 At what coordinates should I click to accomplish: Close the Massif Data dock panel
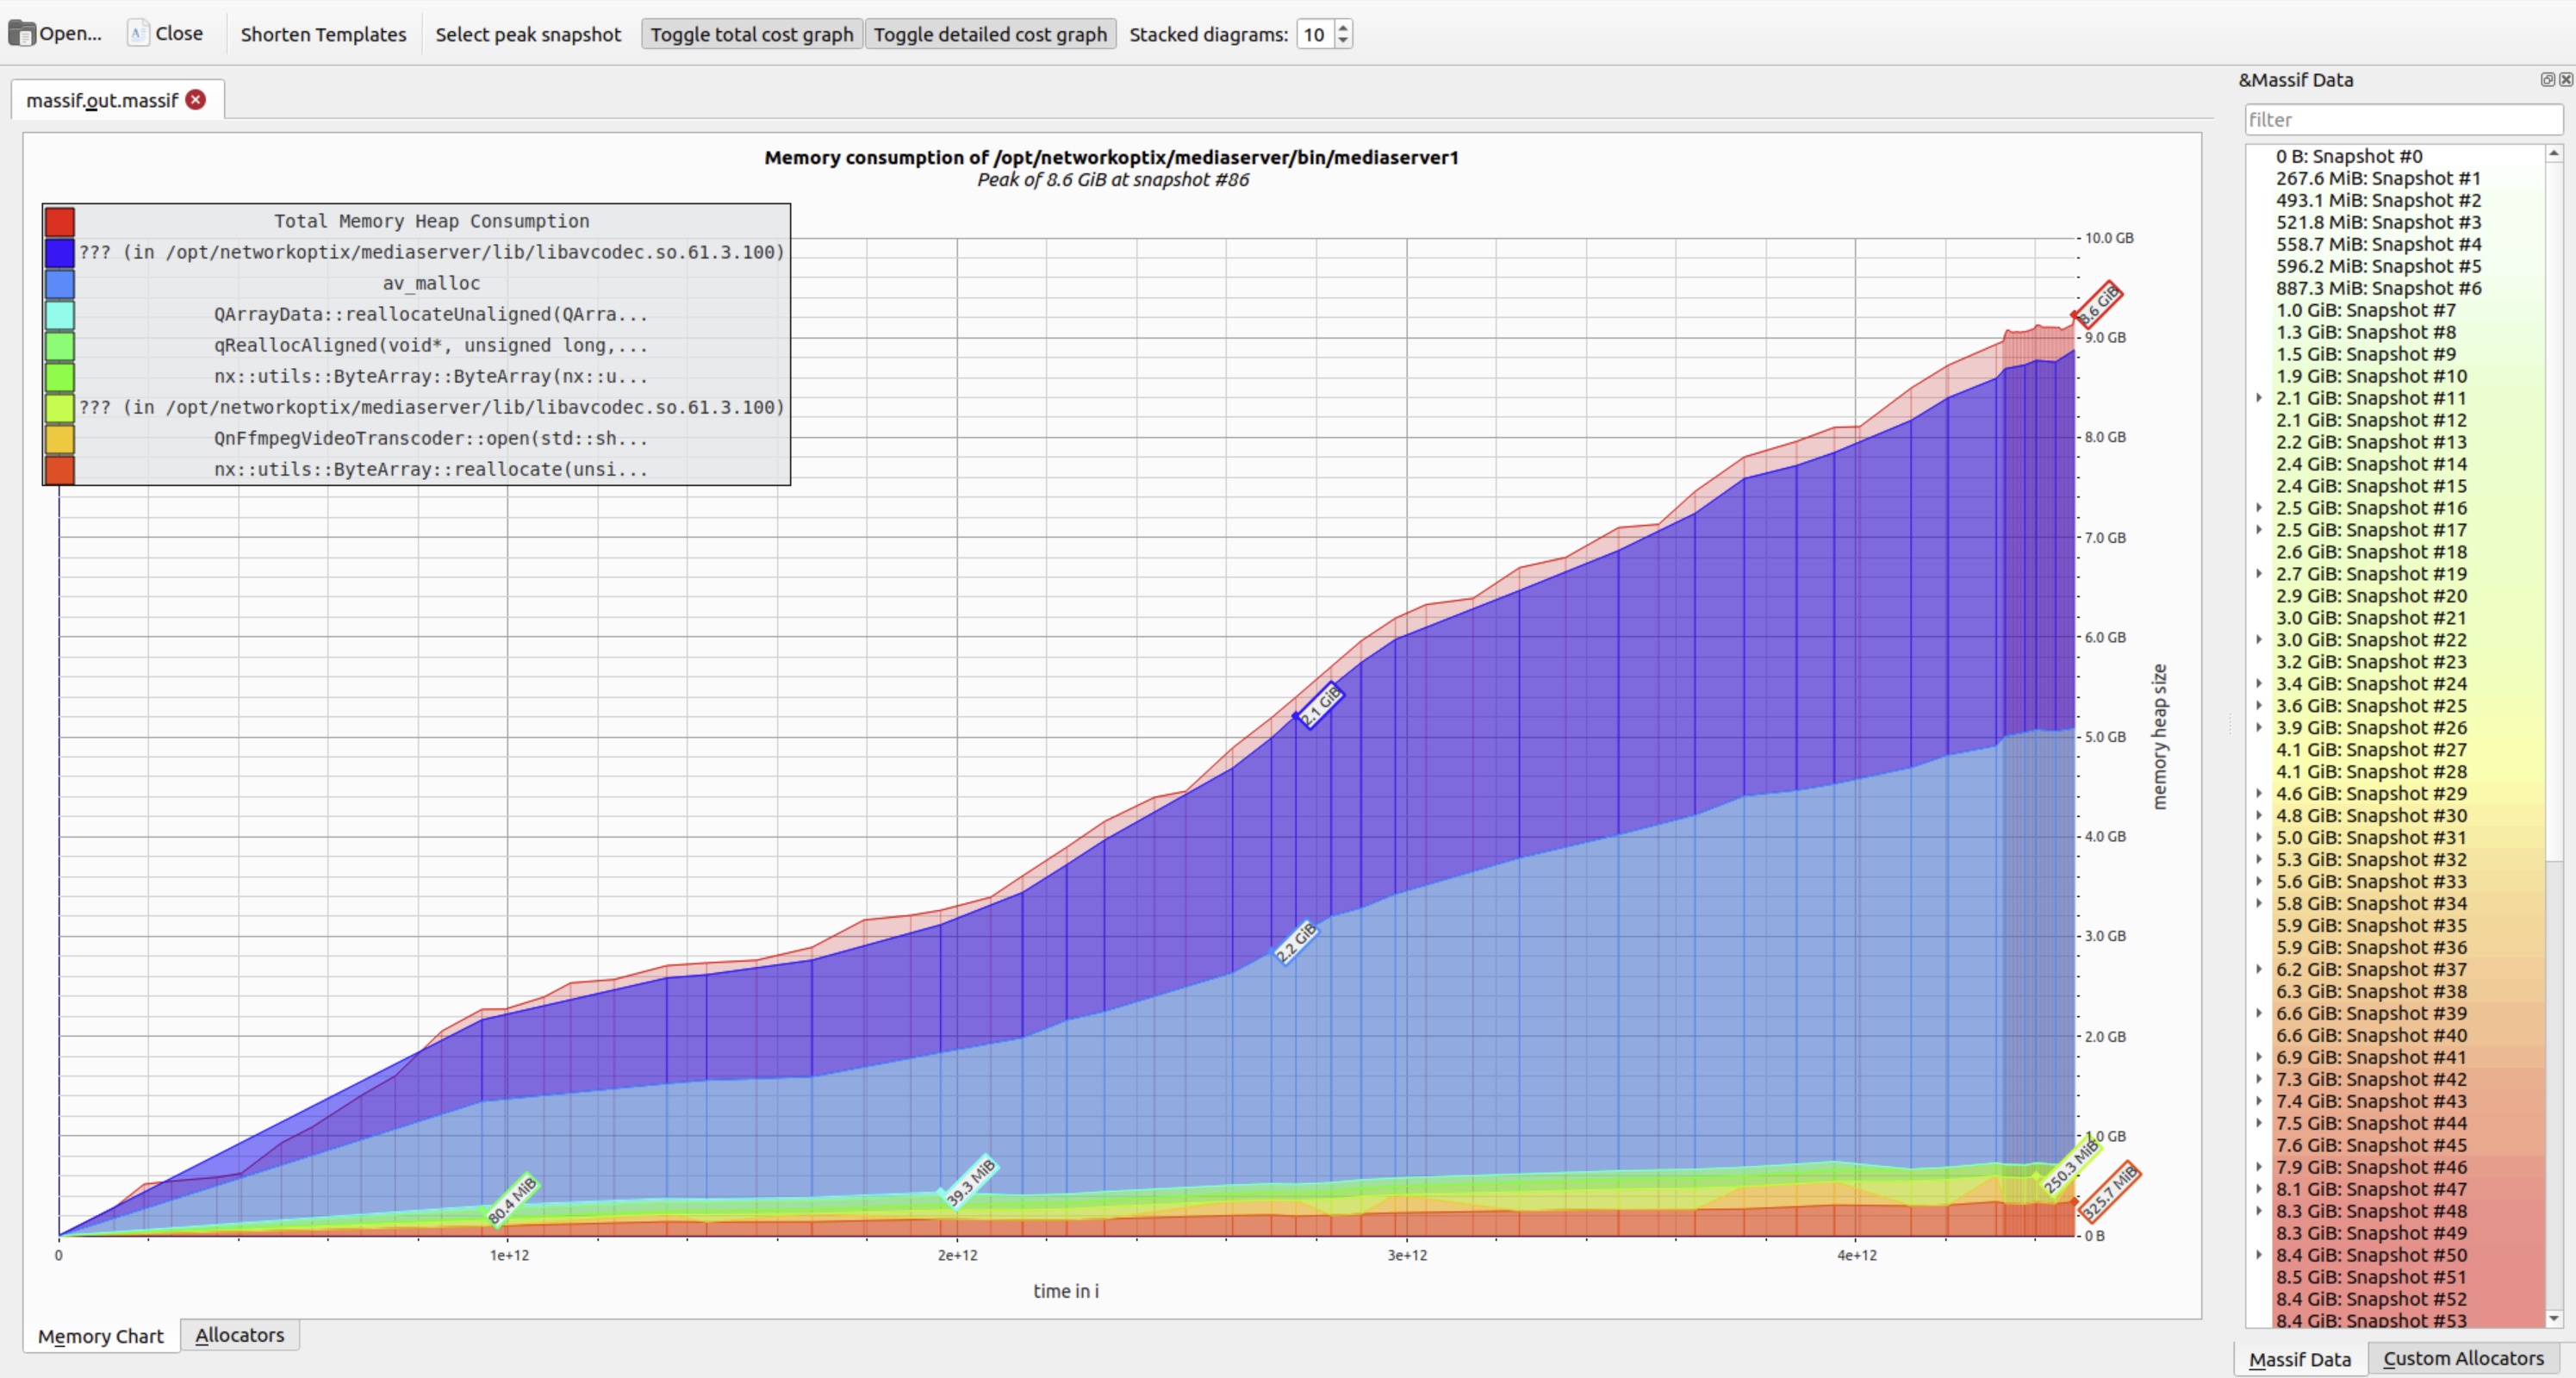click(x=2566, y=80)
